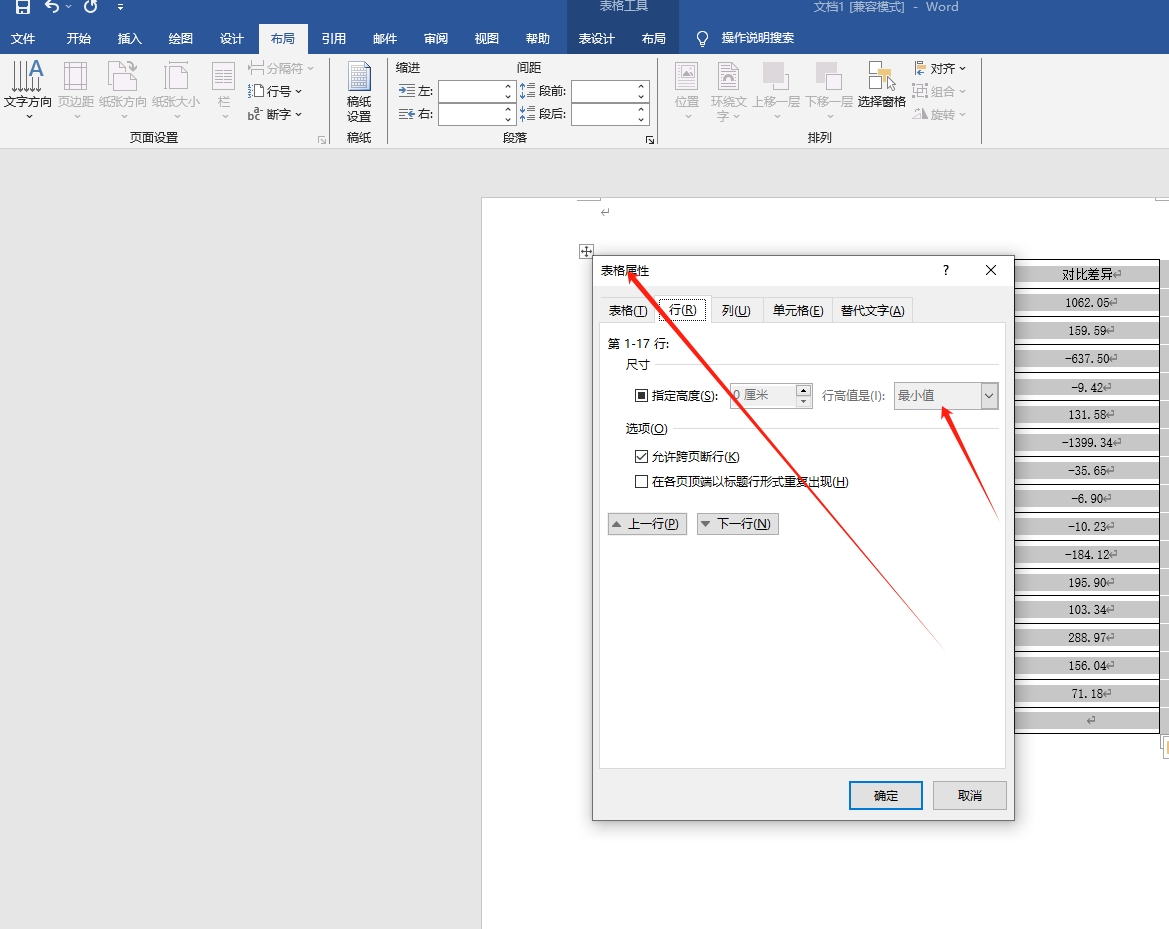Switch to the 设计 ribbon tab
Screen dimensions: 1169x929
(231, 39)
